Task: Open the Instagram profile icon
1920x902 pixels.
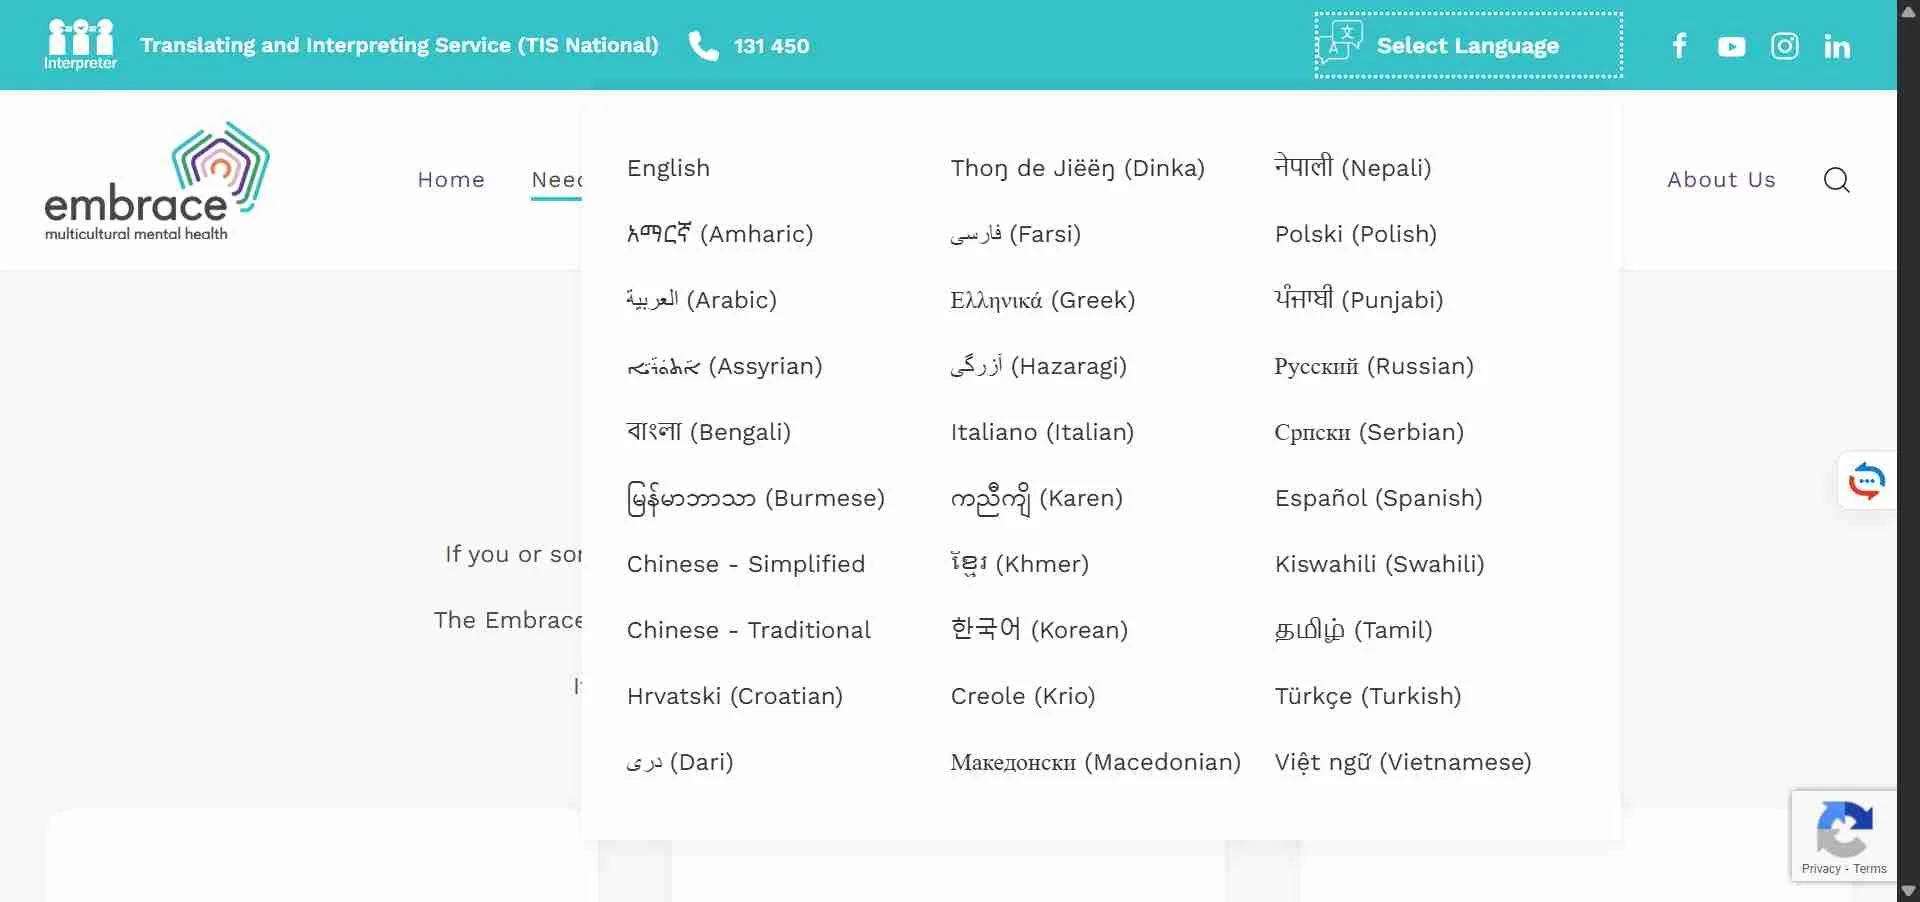Action: [1785, 45]
